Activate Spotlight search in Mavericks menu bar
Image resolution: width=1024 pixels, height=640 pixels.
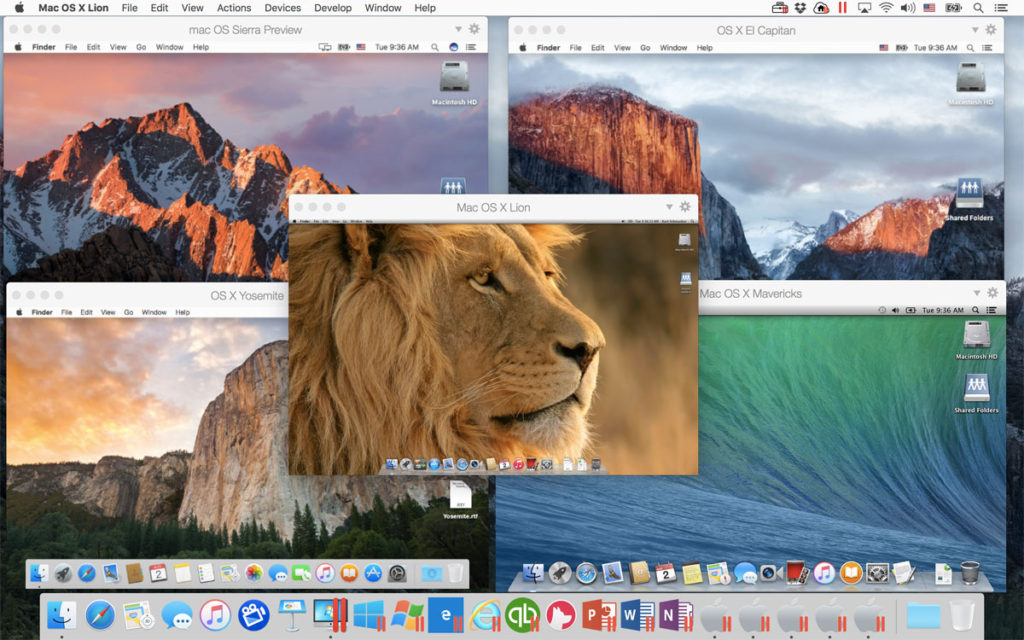click(x=976, y=310)
